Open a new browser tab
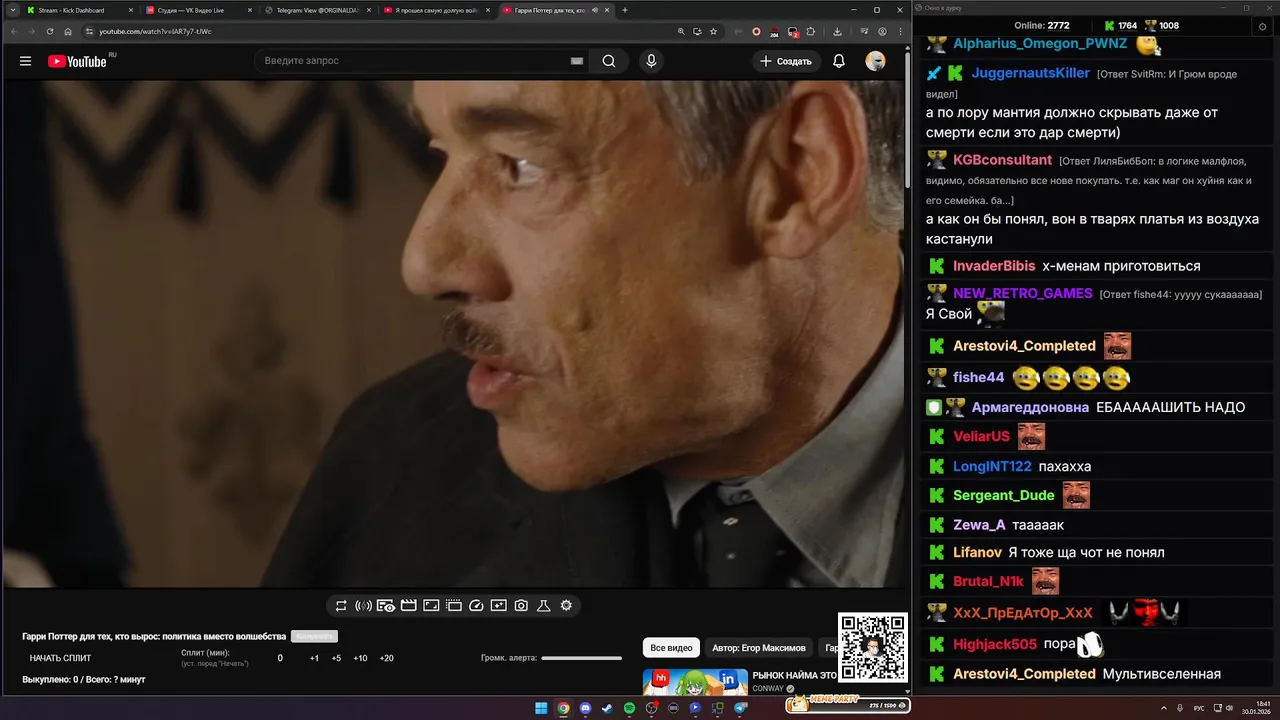Image resolution: width=1280 pixels, height=720 pixels. (x=625, y=10)
